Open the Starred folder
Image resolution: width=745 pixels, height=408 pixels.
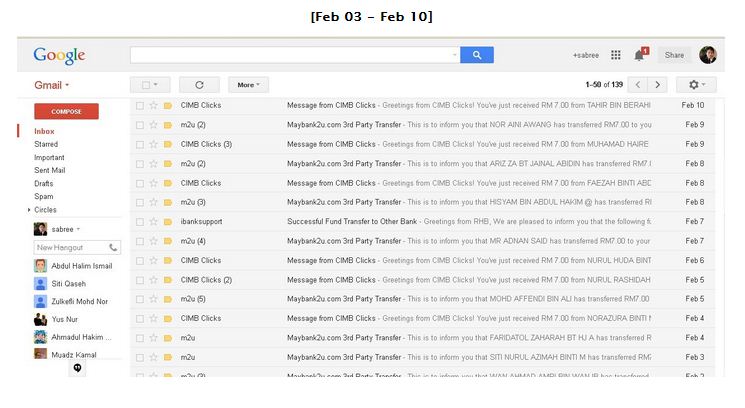[46, 144]
